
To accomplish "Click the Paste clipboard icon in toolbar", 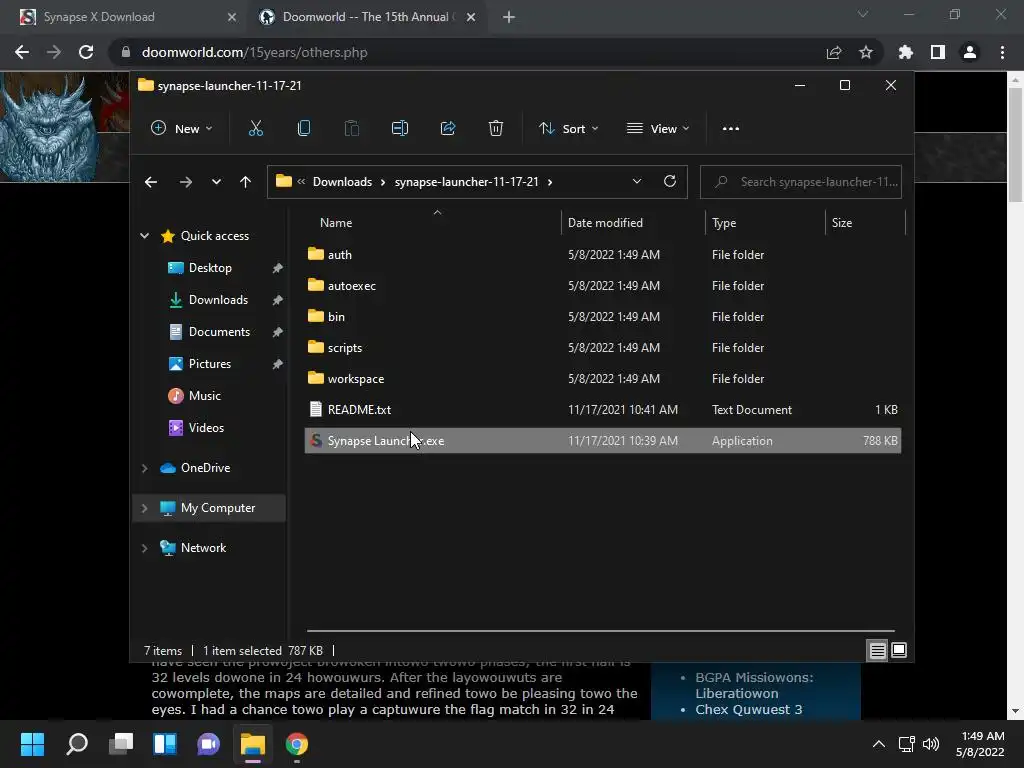I will [x=351, y=129].
